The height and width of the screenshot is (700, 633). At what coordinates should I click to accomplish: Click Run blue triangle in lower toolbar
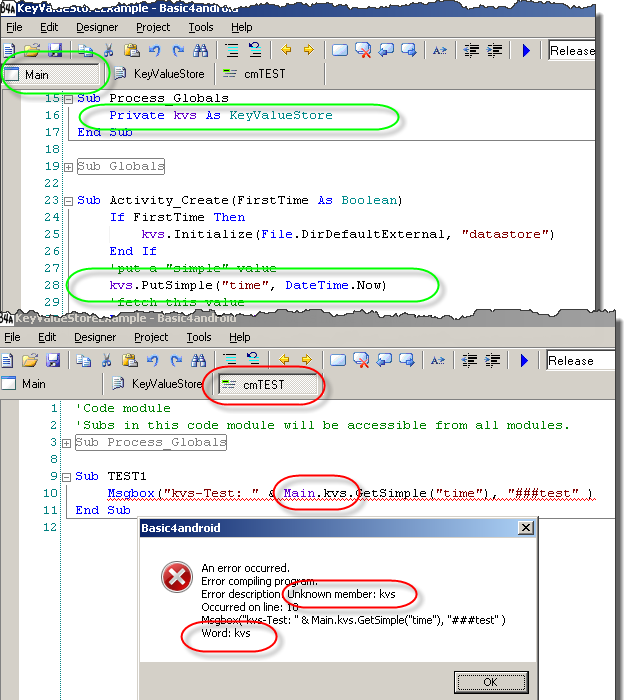[x=524, y=360]
